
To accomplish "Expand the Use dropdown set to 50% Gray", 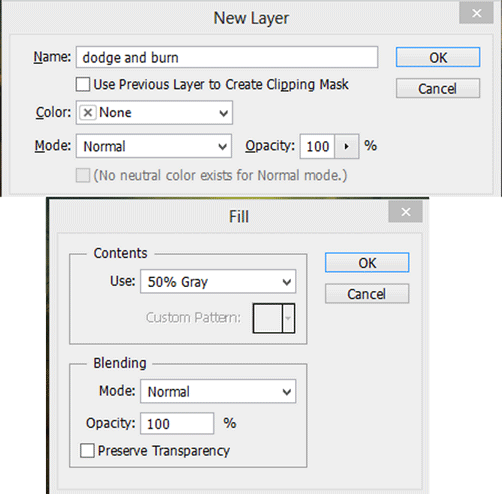I will point(218,282).
